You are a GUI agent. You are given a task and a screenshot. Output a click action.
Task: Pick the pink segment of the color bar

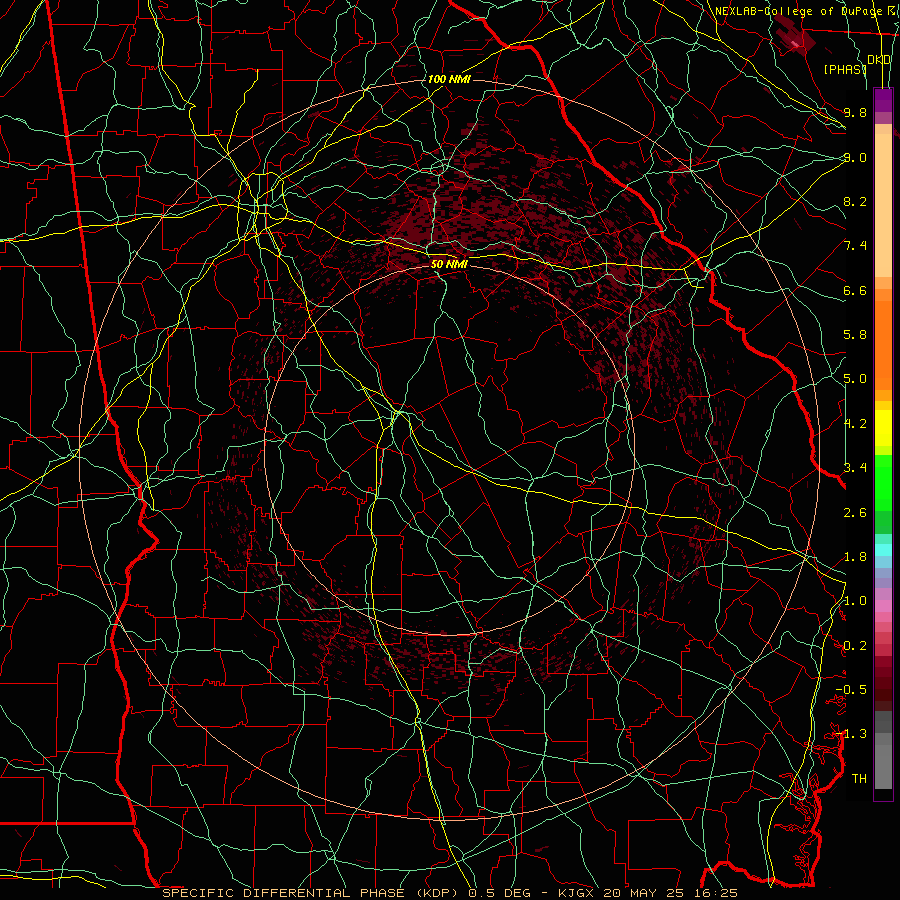(x=883, y=606)
